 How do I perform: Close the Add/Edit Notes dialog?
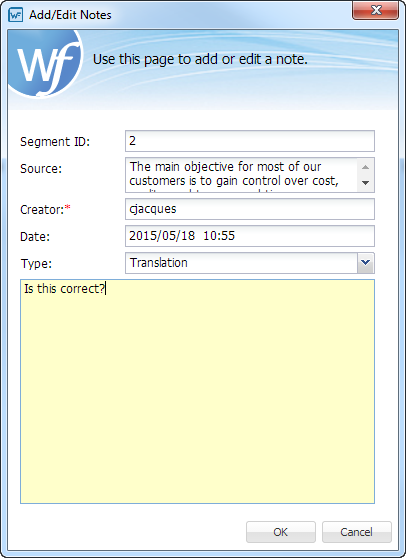(375, 10)
